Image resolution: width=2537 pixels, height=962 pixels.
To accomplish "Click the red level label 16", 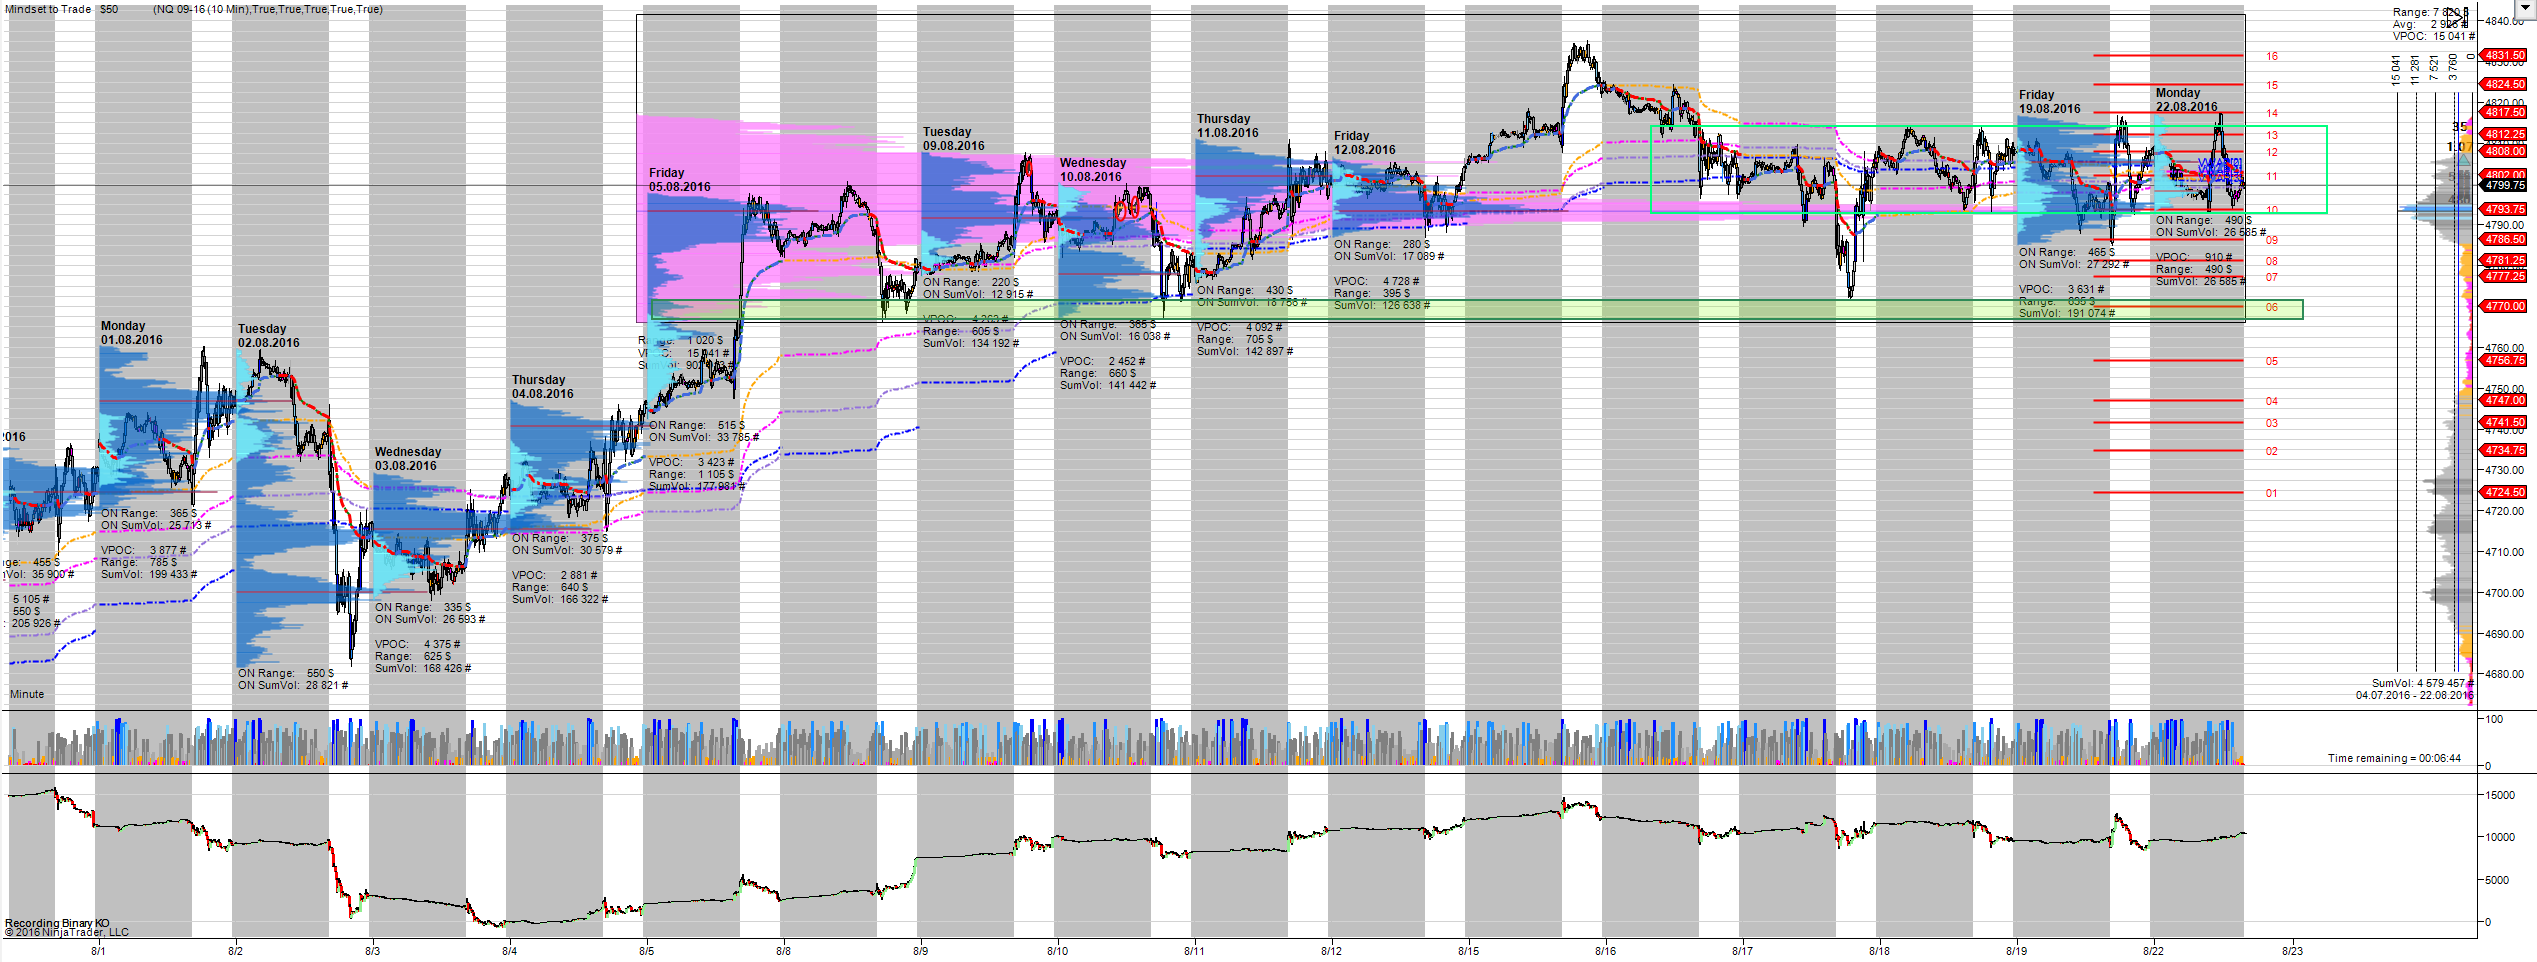I will 2272,56.
